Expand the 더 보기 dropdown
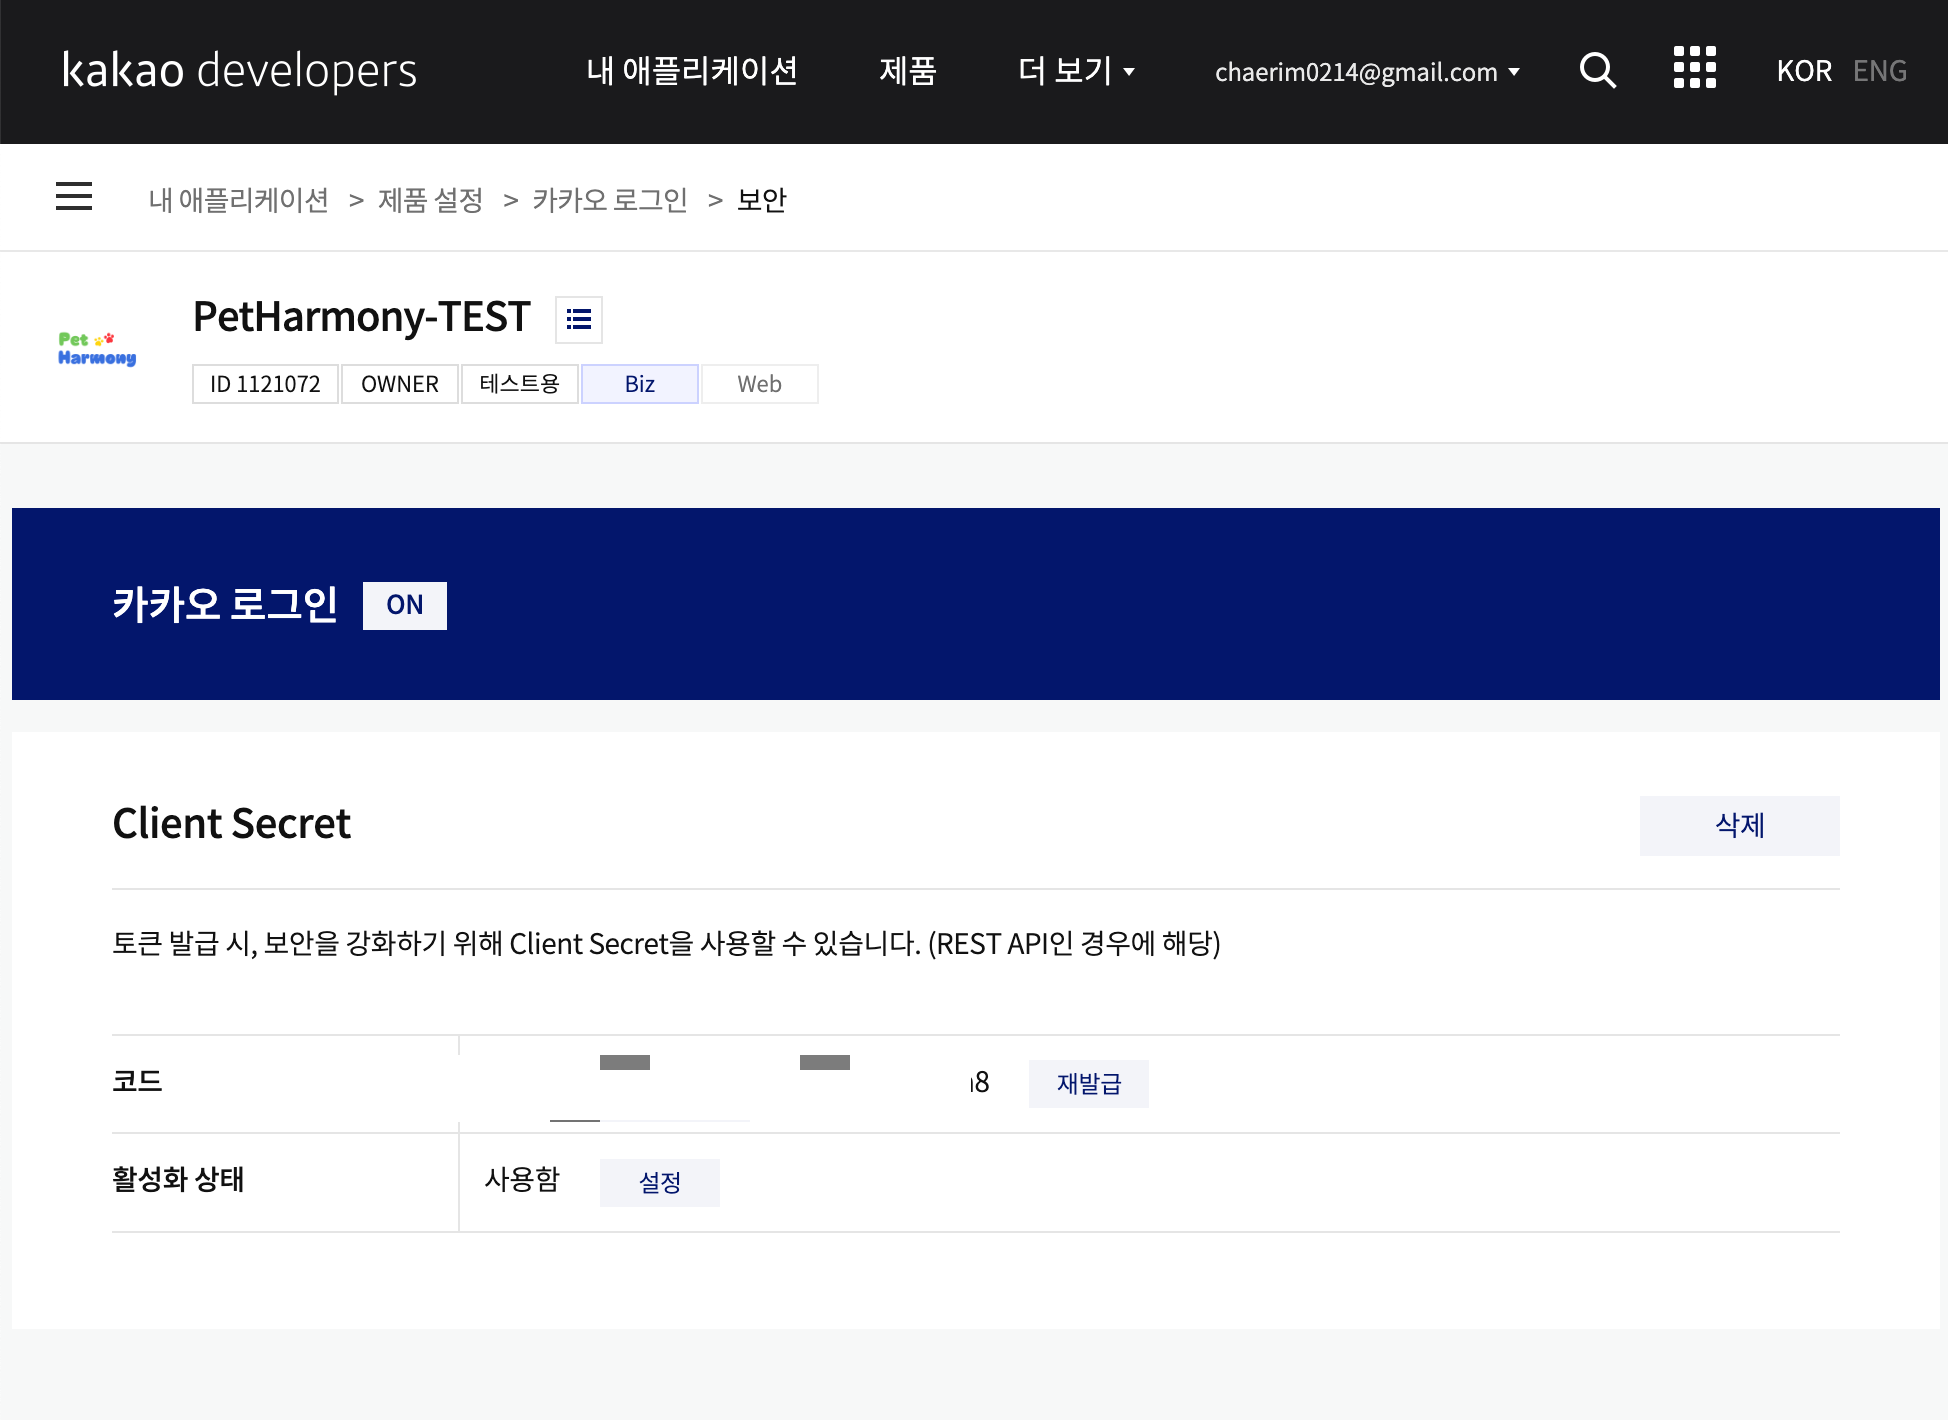The height and width of the screenshot is (1420, 1948). click(1076, 71)
